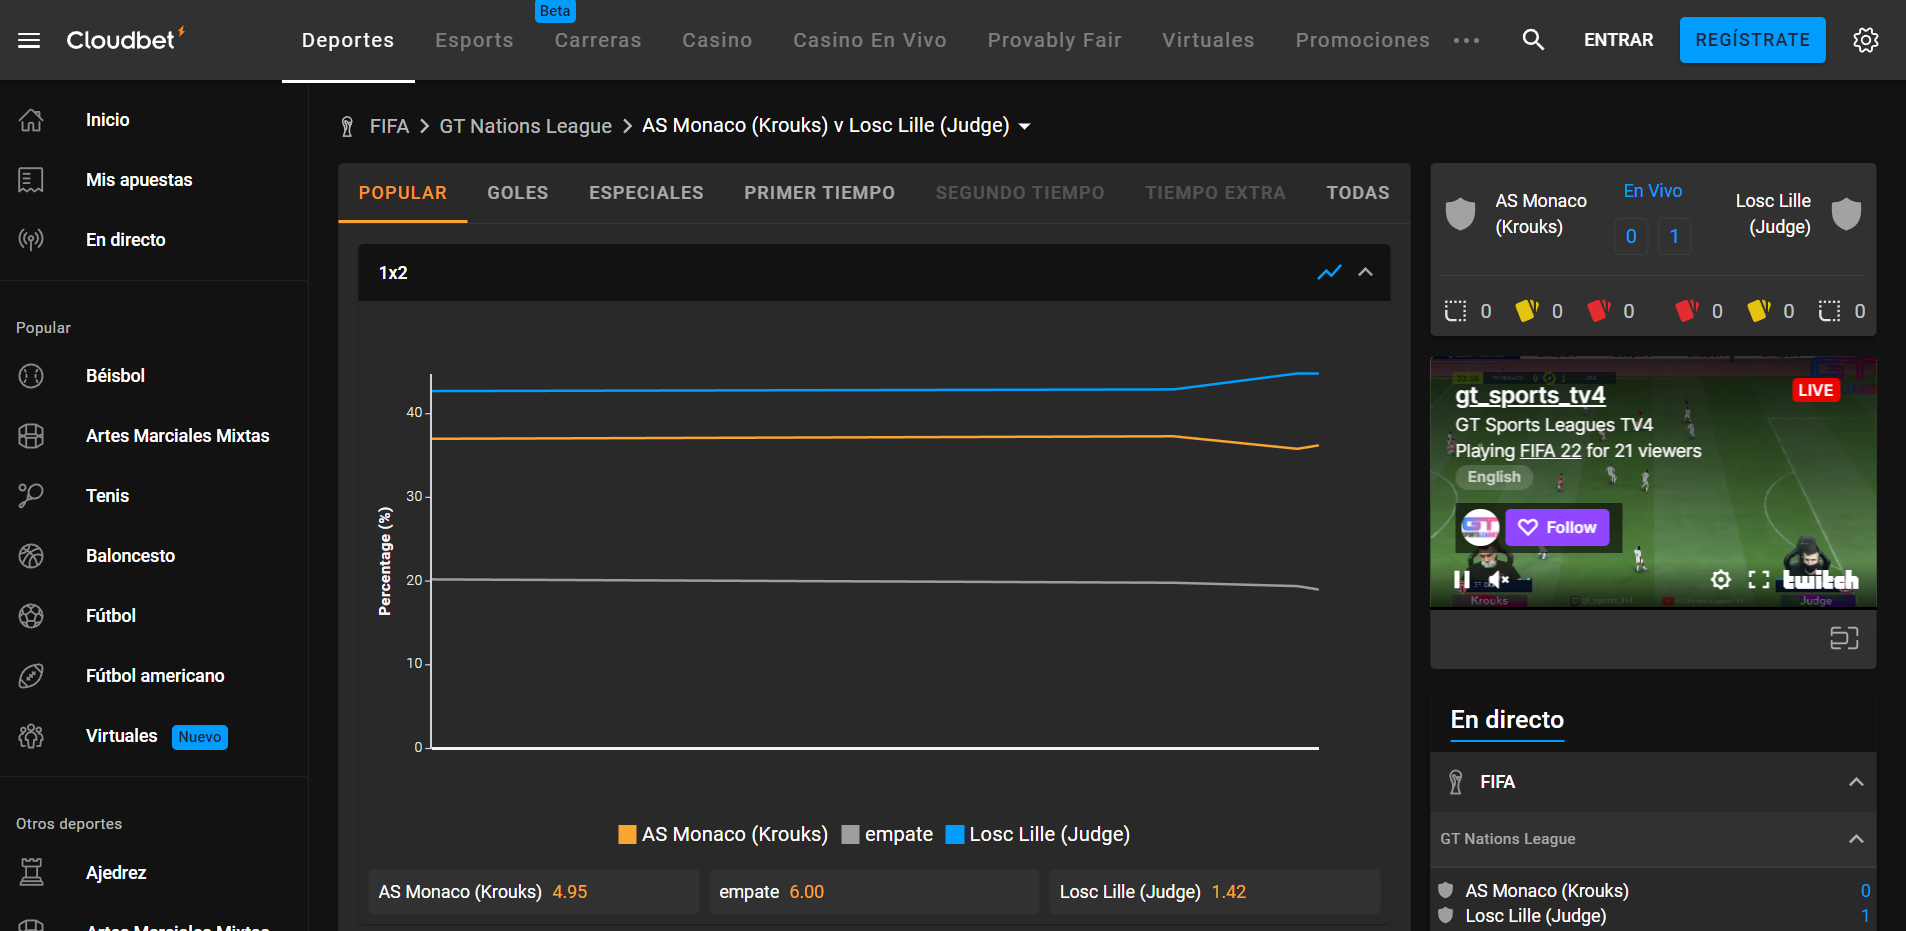
Task: Click the Baloncesto ball icon
Action: tap(31, 556)
